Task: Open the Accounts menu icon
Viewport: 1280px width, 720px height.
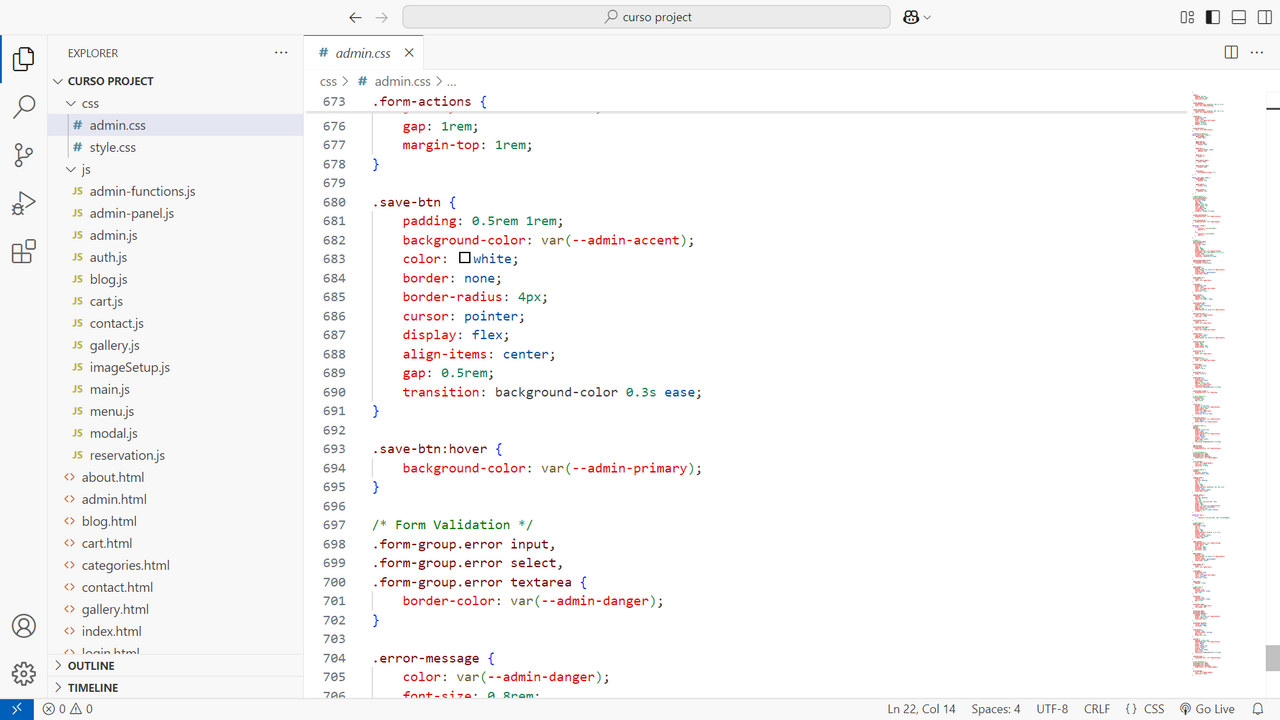Action: 24,626
